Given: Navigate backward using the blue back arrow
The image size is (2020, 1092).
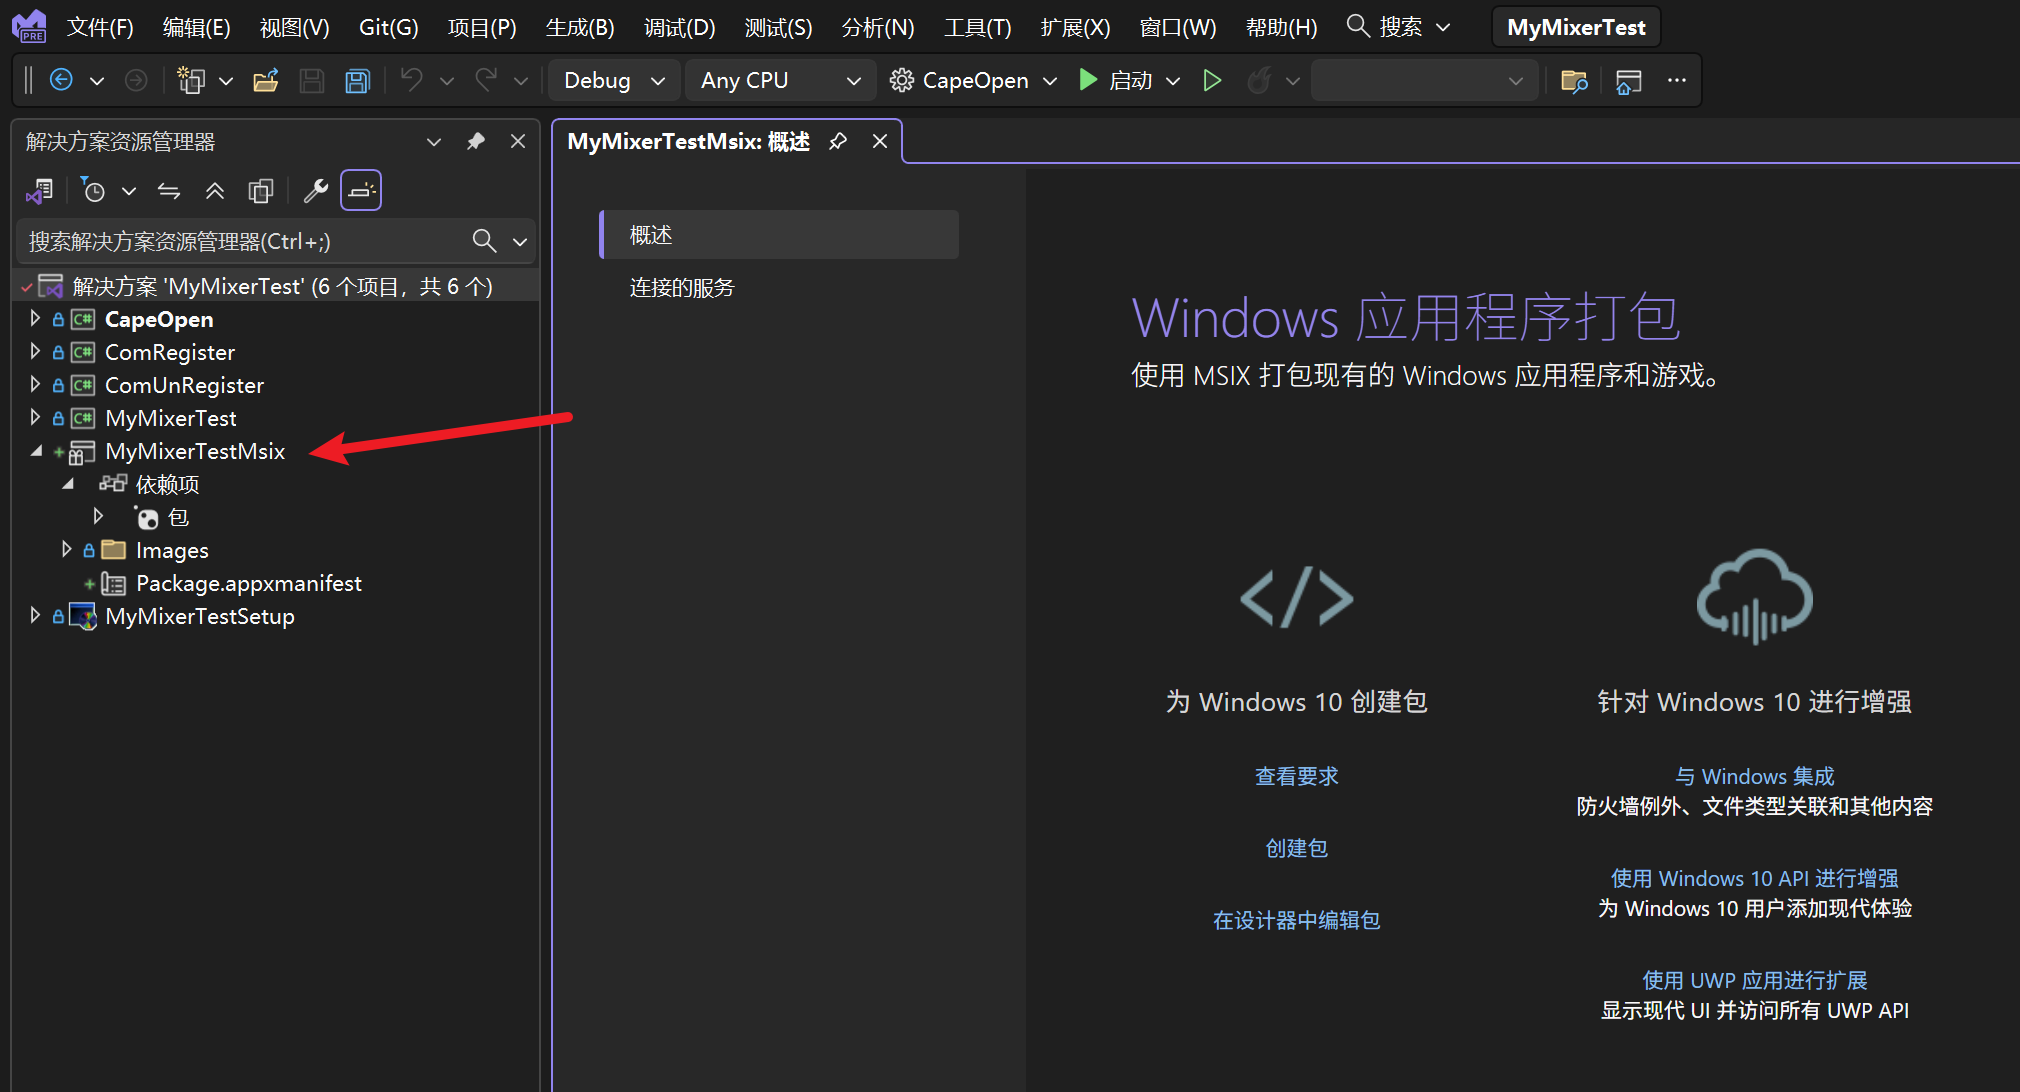Looking at the screenshot, I should coord(61,80).
